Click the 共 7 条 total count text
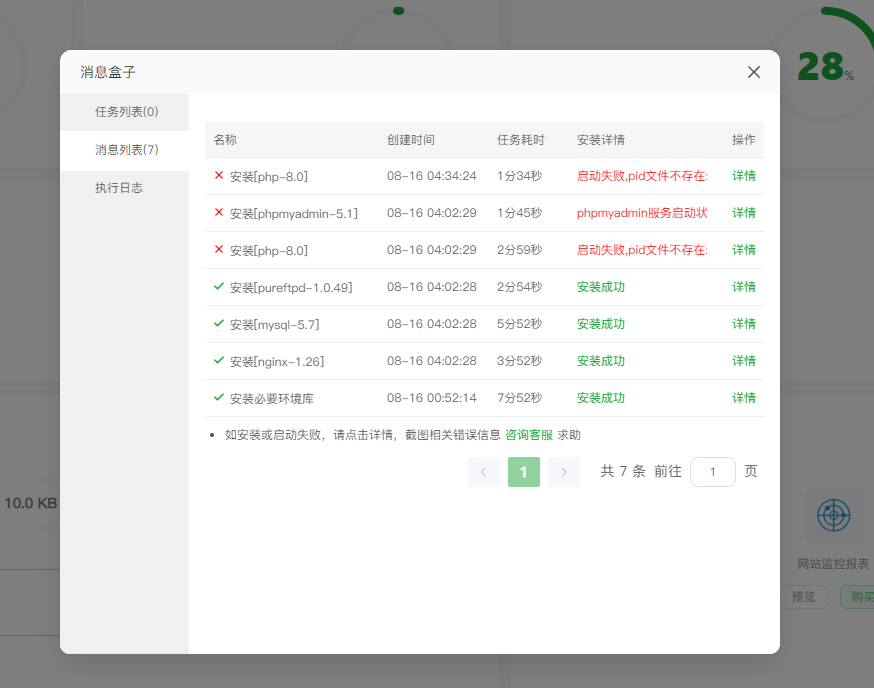 [x=623, y=472]
